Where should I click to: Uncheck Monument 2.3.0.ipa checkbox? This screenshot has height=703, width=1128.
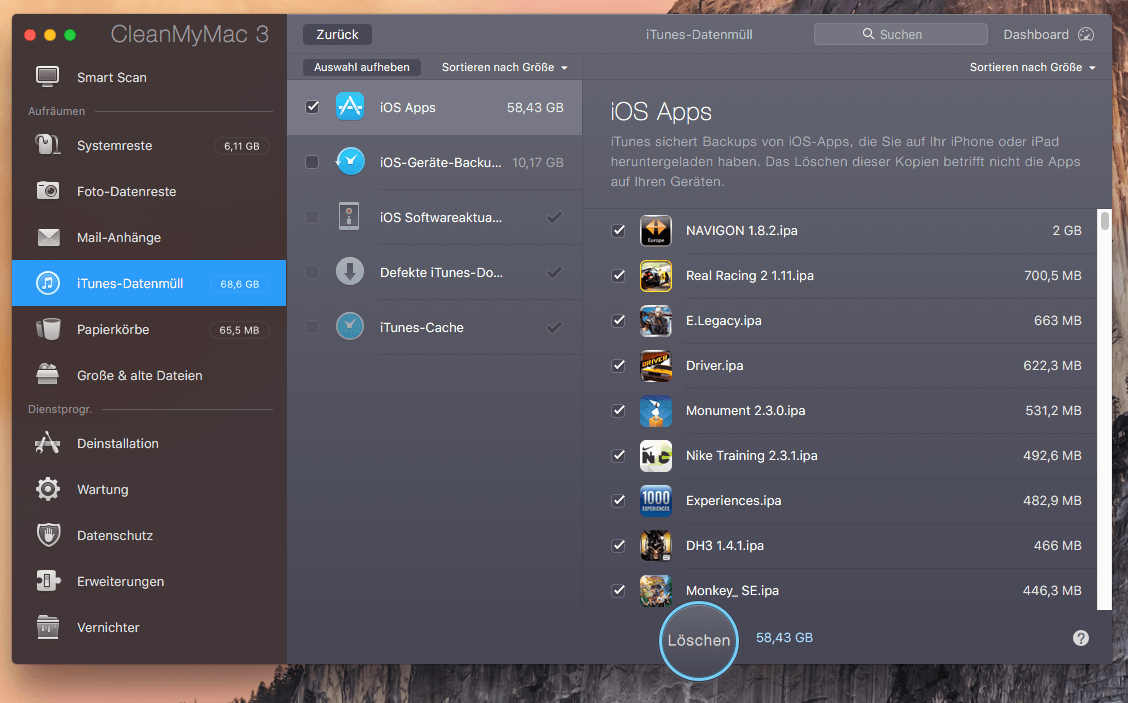pos(619,411)
